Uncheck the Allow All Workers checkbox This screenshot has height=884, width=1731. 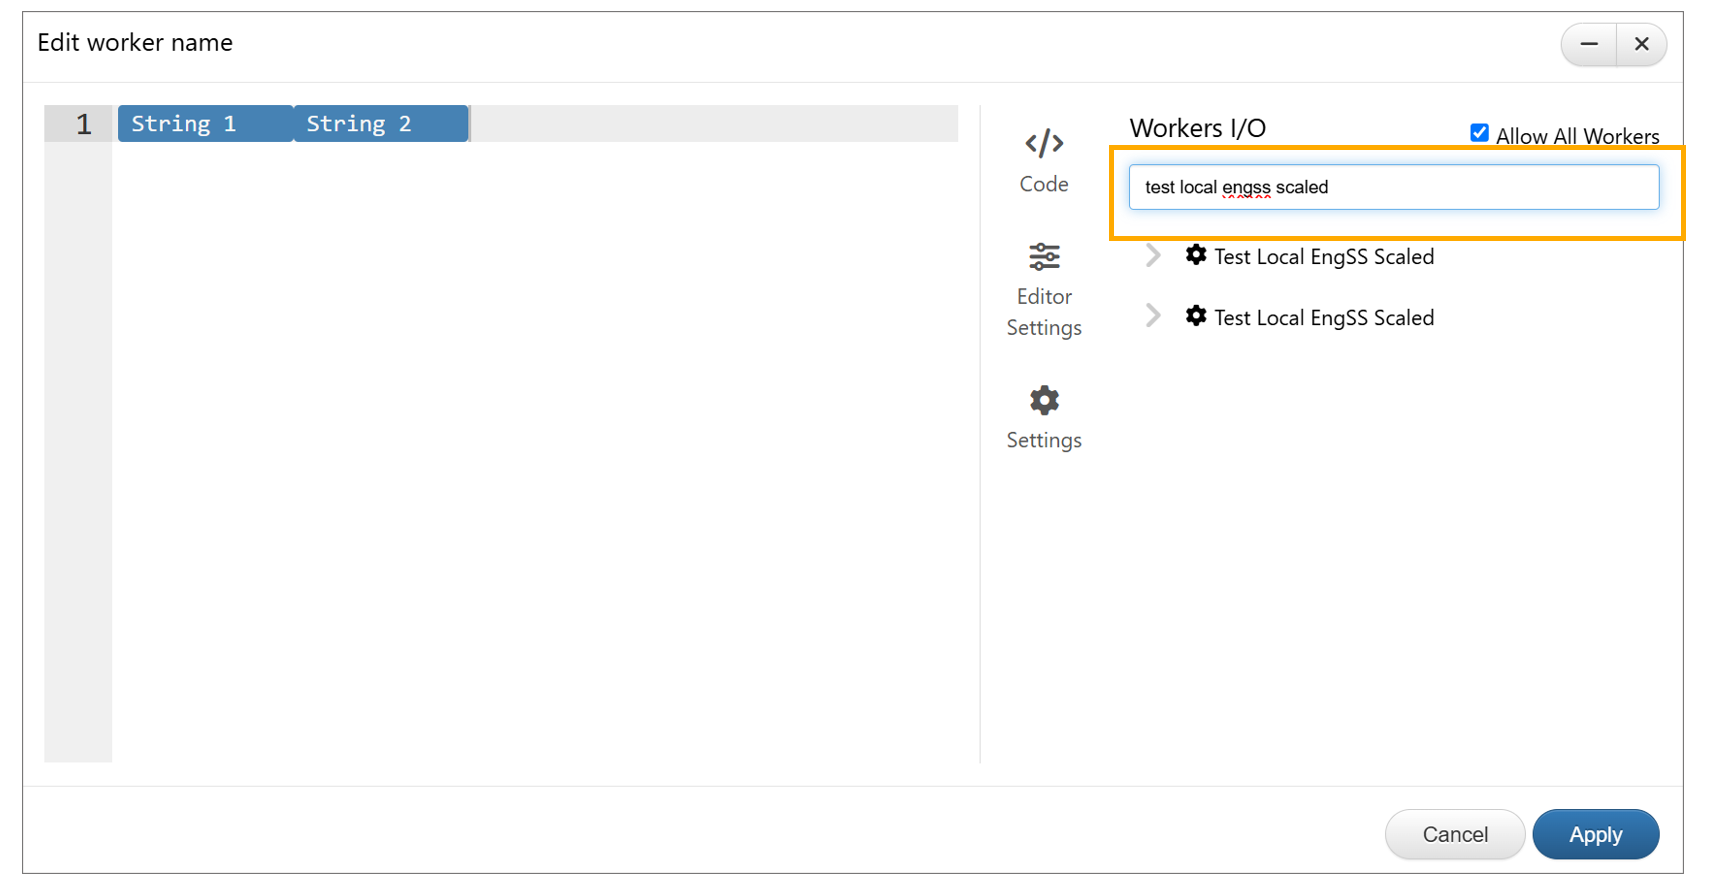pyautogui.click(x=1479, y=133)
